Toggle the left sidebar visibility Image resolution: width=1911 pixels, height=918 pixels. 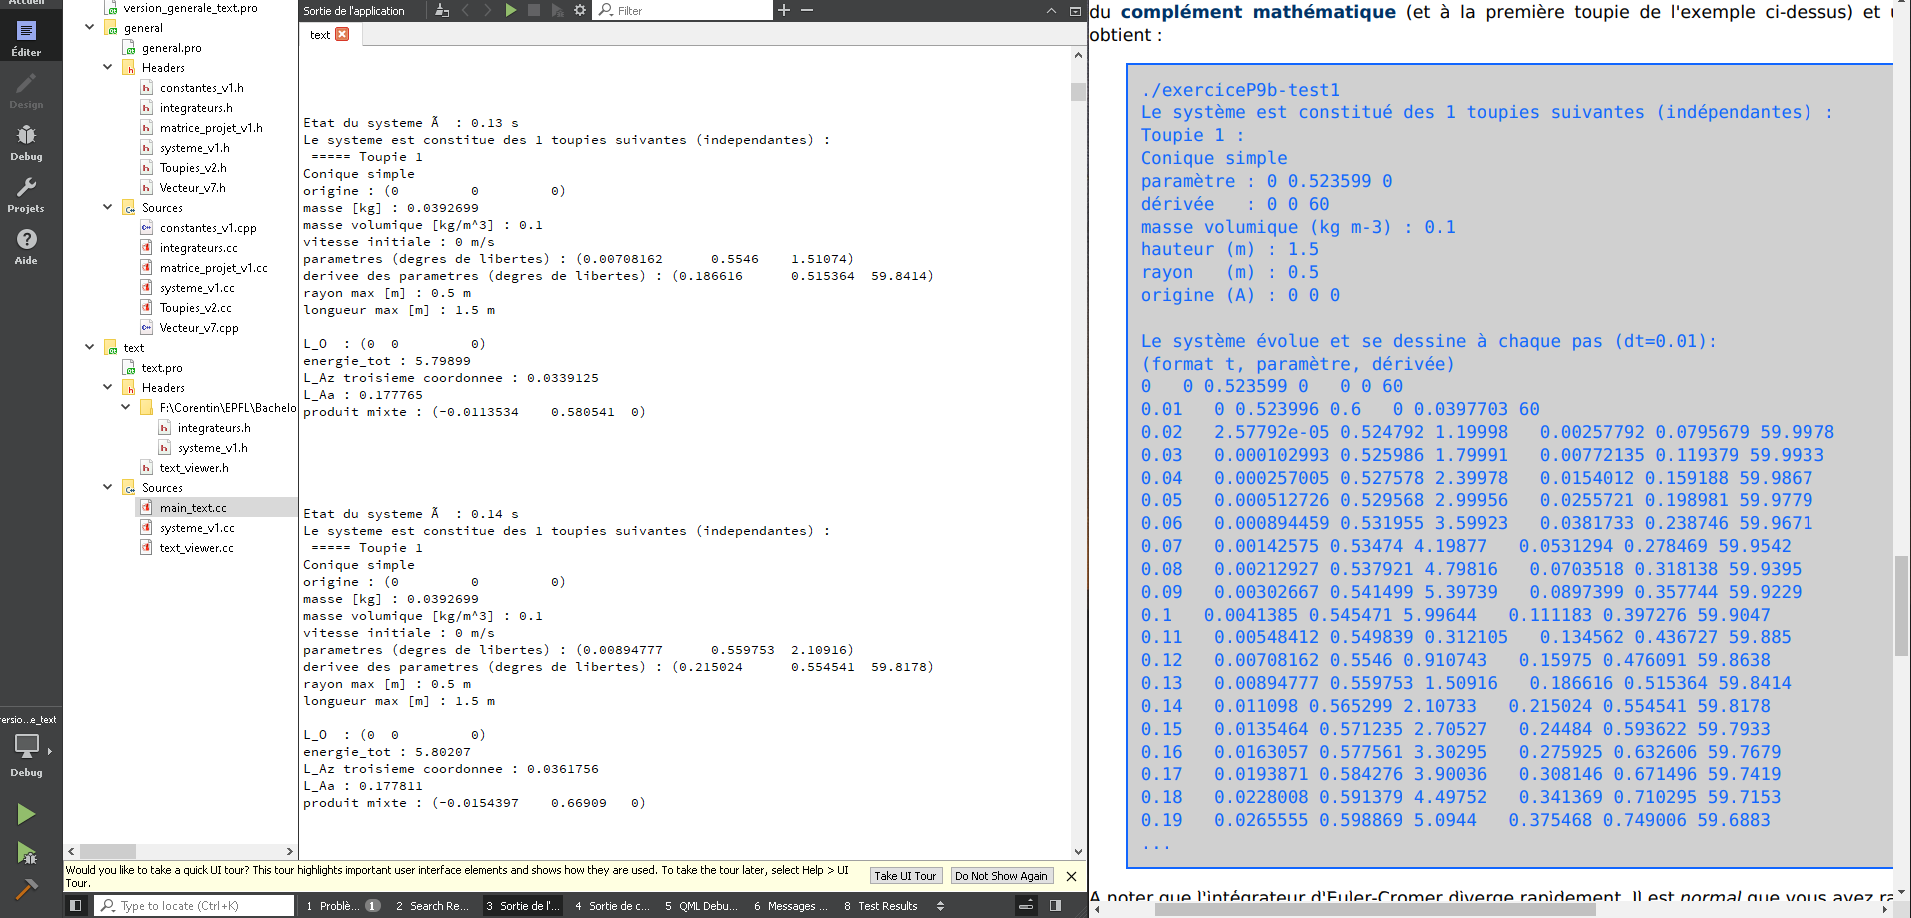click(x=75, y=905)
